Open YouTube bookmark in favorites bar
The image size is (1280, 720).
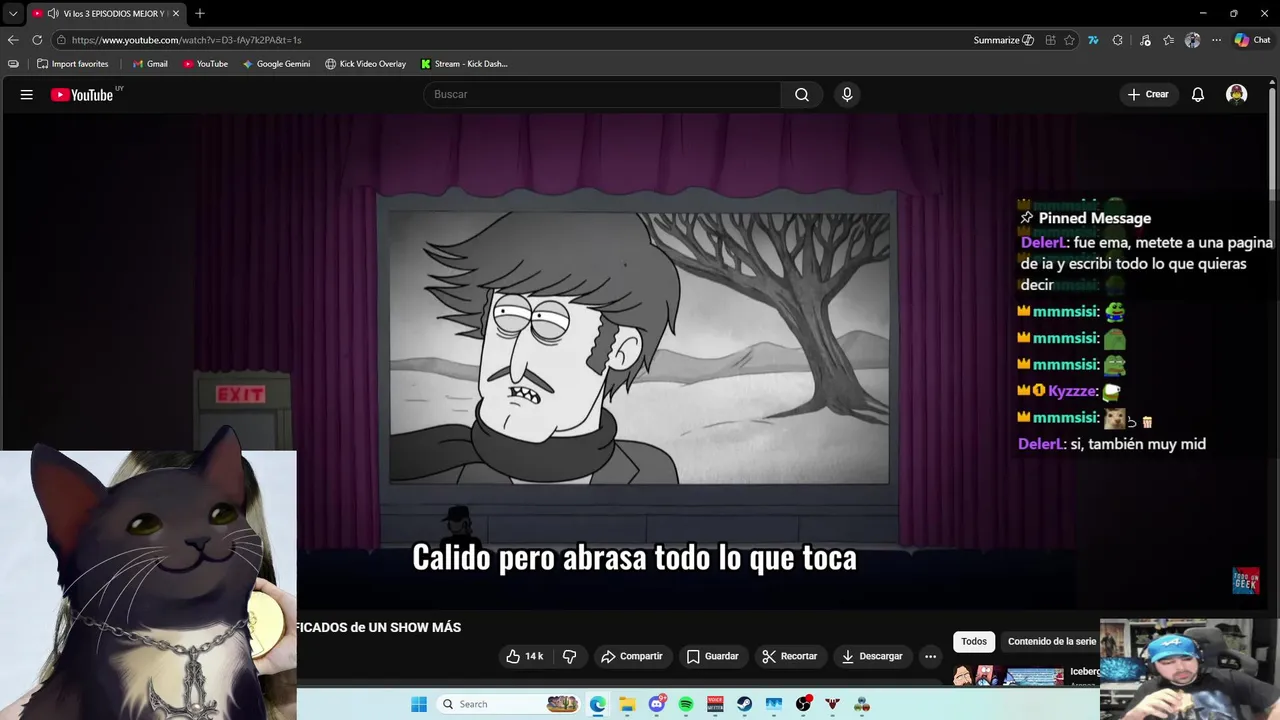tap(205, 64)
